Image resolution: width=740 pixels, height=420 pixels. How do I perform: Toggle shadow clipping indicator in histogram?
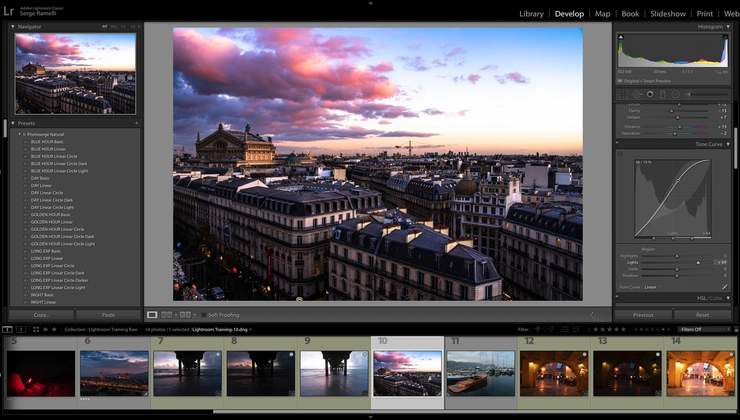pyautogui.click(x=621, y=37)
